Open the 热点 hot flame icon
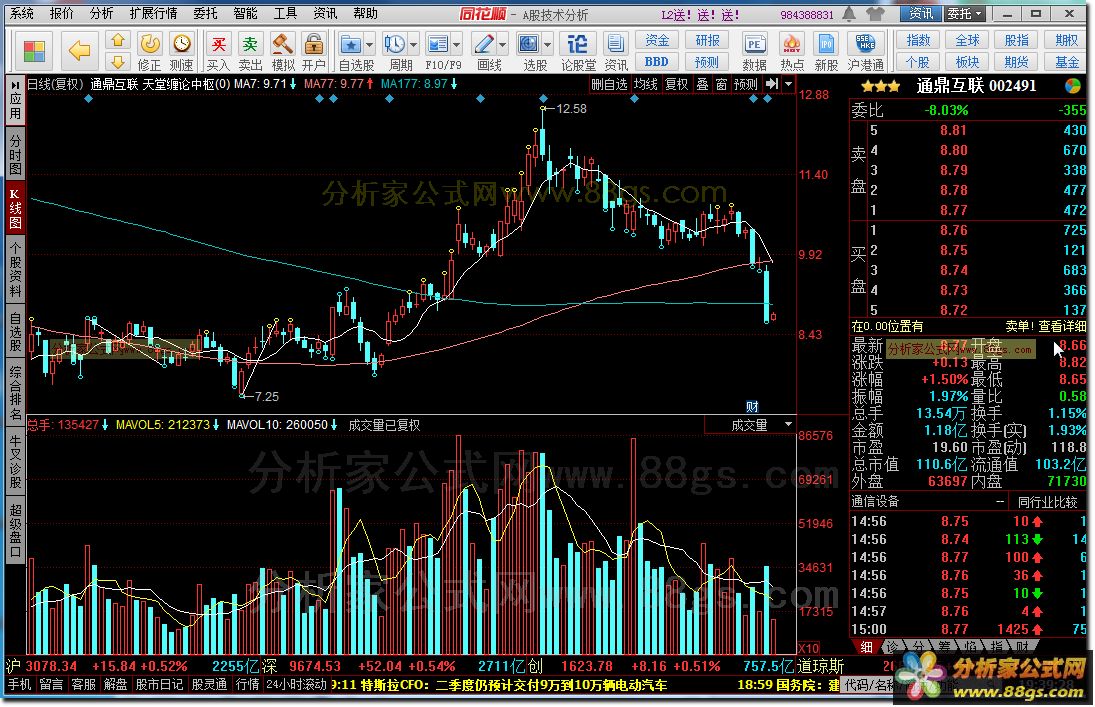1095x707 pixels. [x=791, y=45]
